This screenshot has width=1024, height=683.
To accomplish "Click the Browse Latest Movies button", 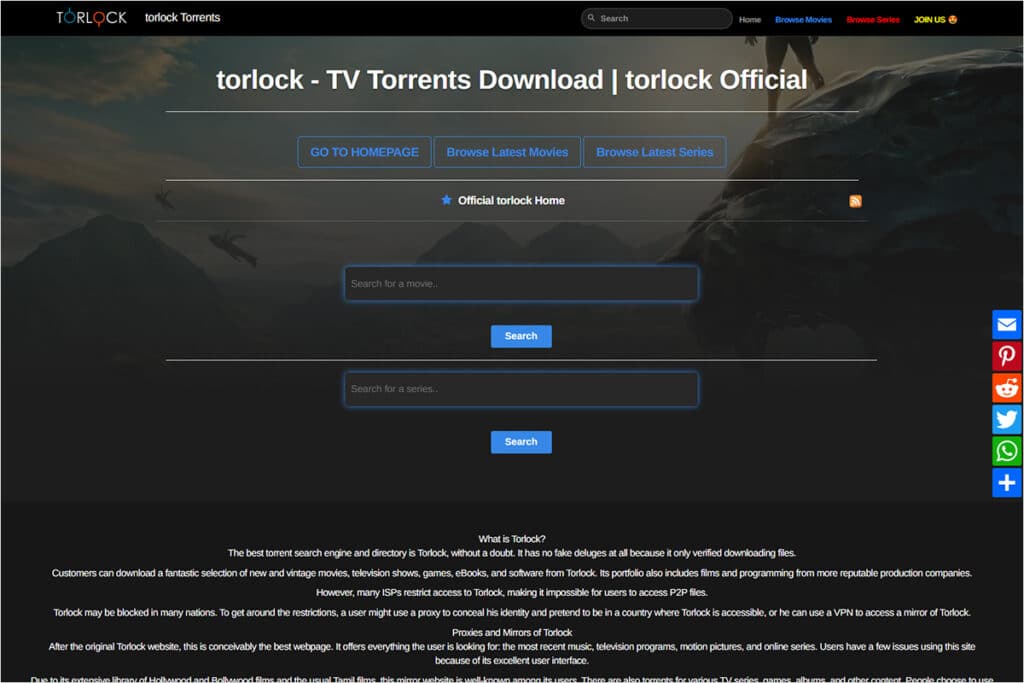I will [x=507, y=152].
